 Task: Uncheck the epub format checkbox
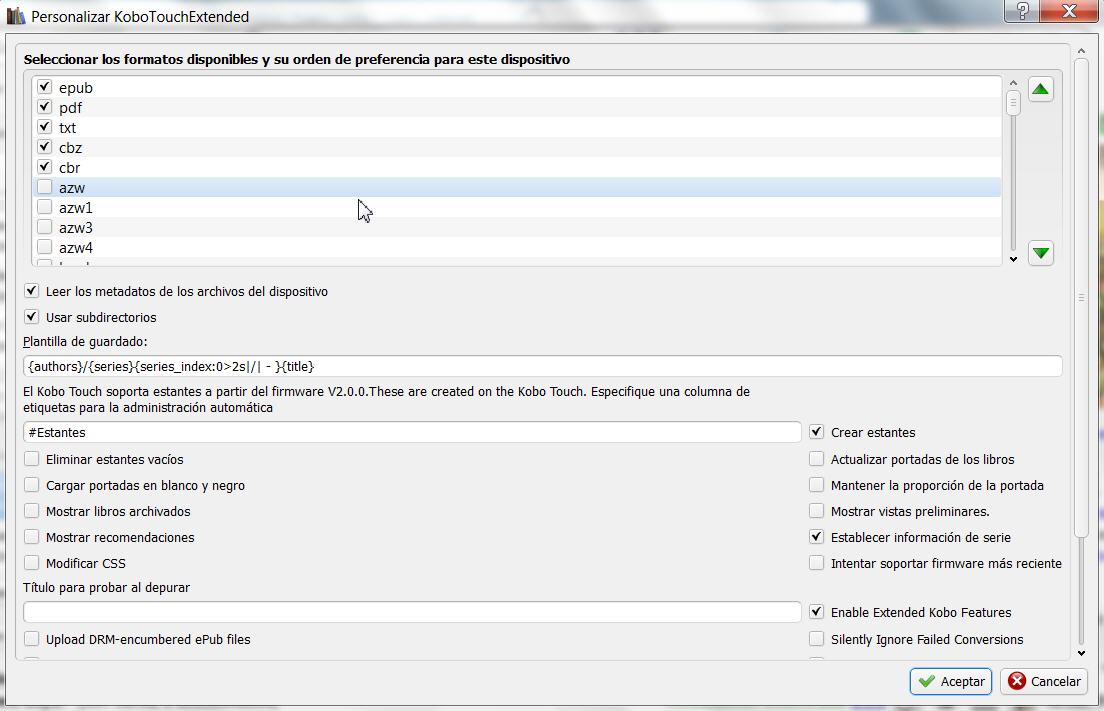click(x=45, y=87)
